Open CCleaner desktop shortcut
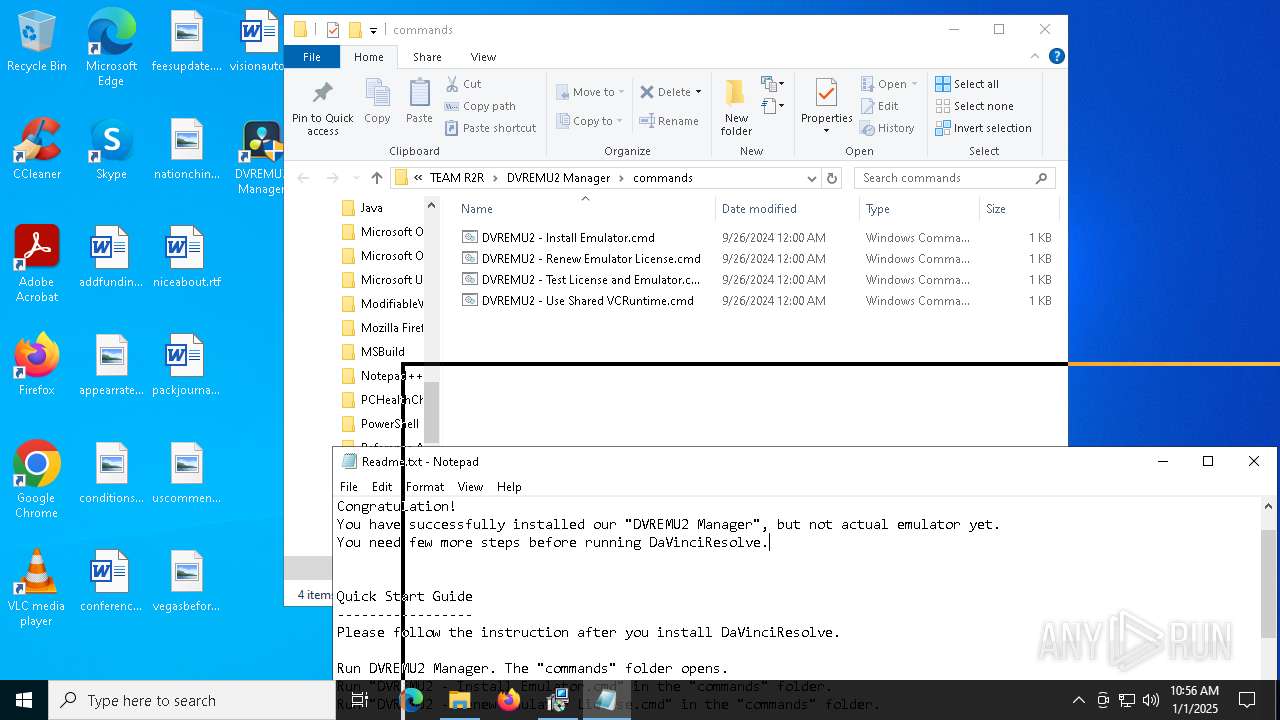Screen dimensions: 1280x720 [37, 150]
